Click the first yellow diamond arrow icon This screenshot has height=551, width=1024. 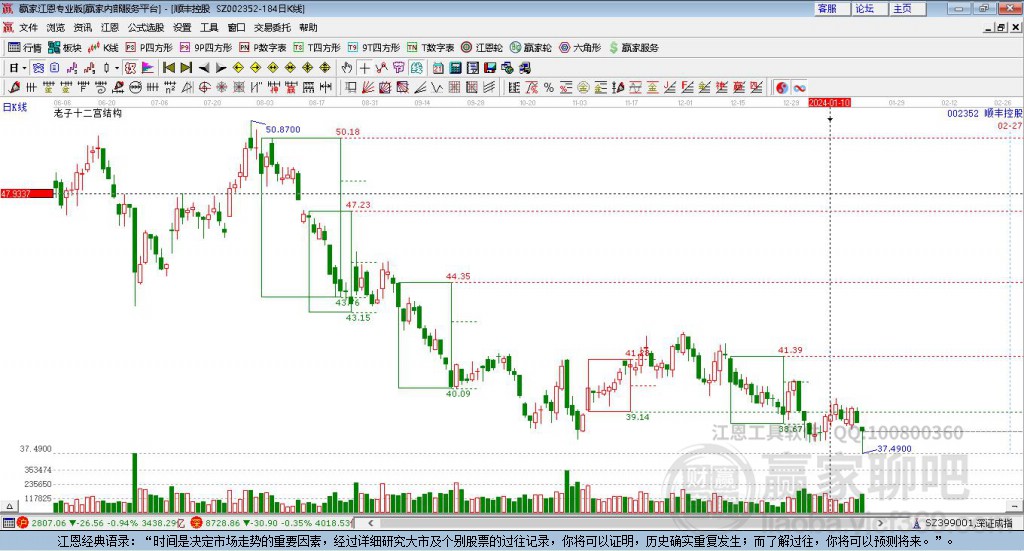(238, 68)
